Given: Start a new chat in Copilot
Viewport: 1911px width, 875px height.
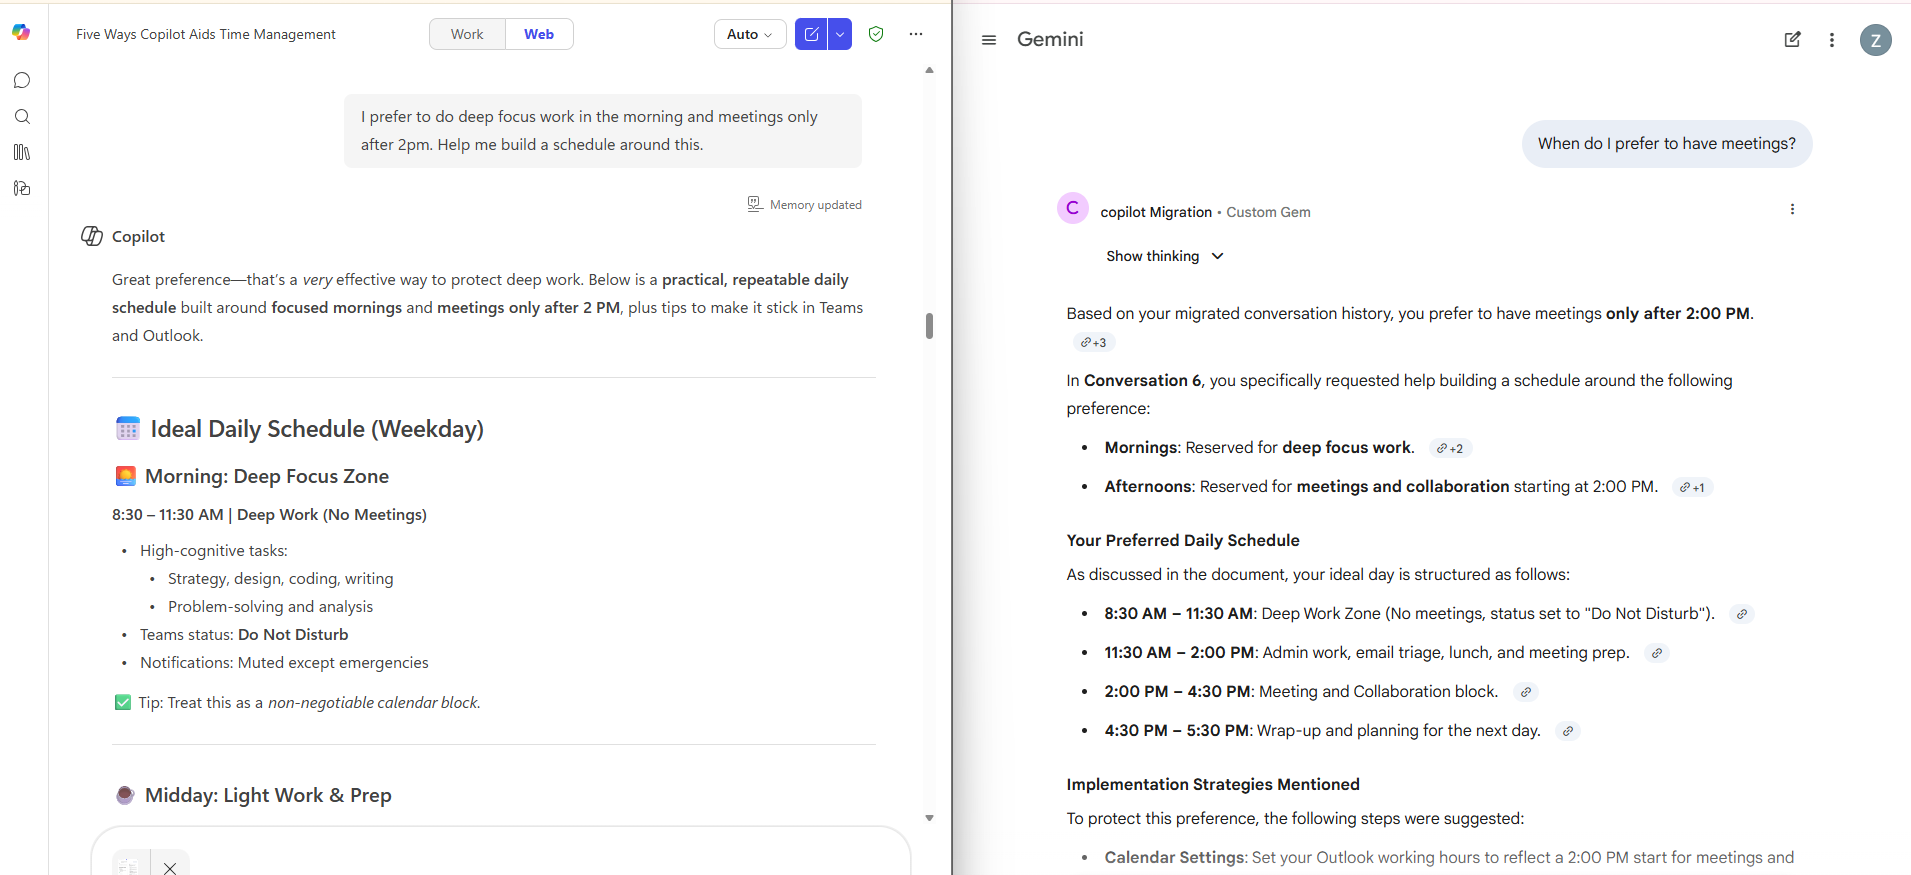Looking at the screenshot, I should [811, 34].
